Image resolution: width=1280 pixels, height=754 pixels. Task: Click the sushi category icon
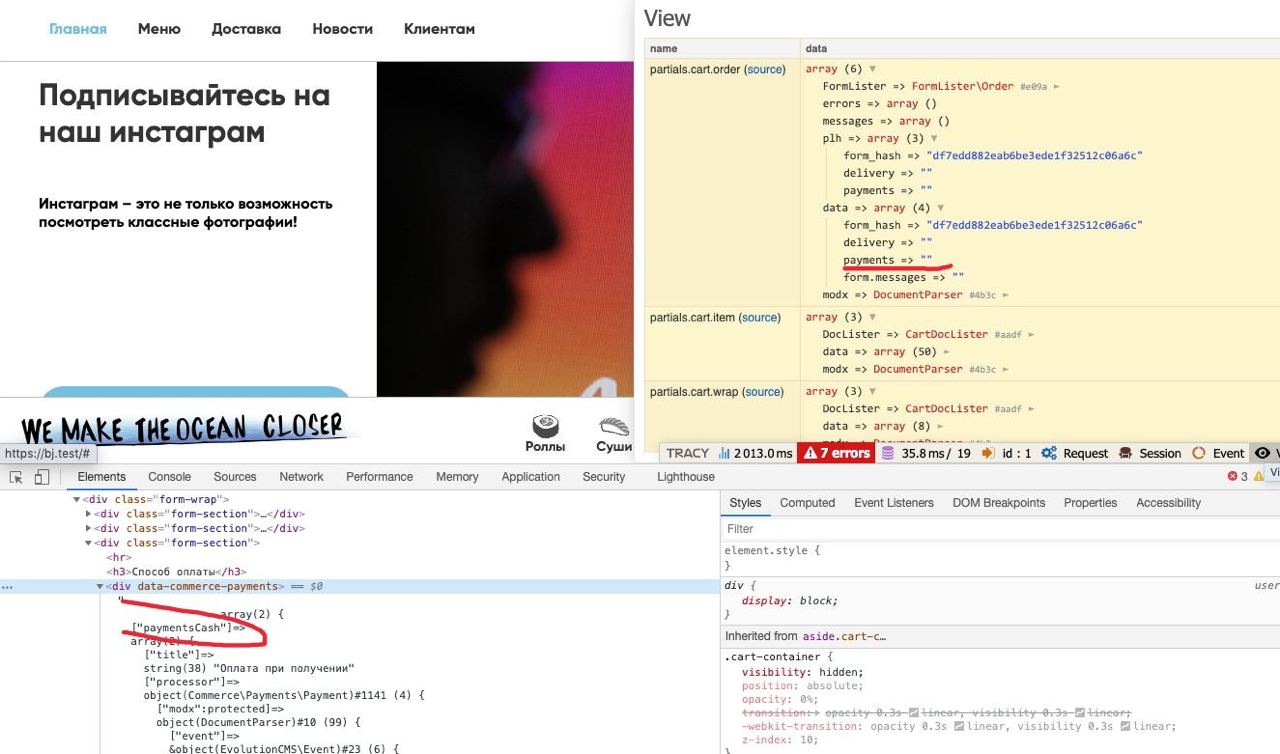pyautogui.click(x=613, y=427)
